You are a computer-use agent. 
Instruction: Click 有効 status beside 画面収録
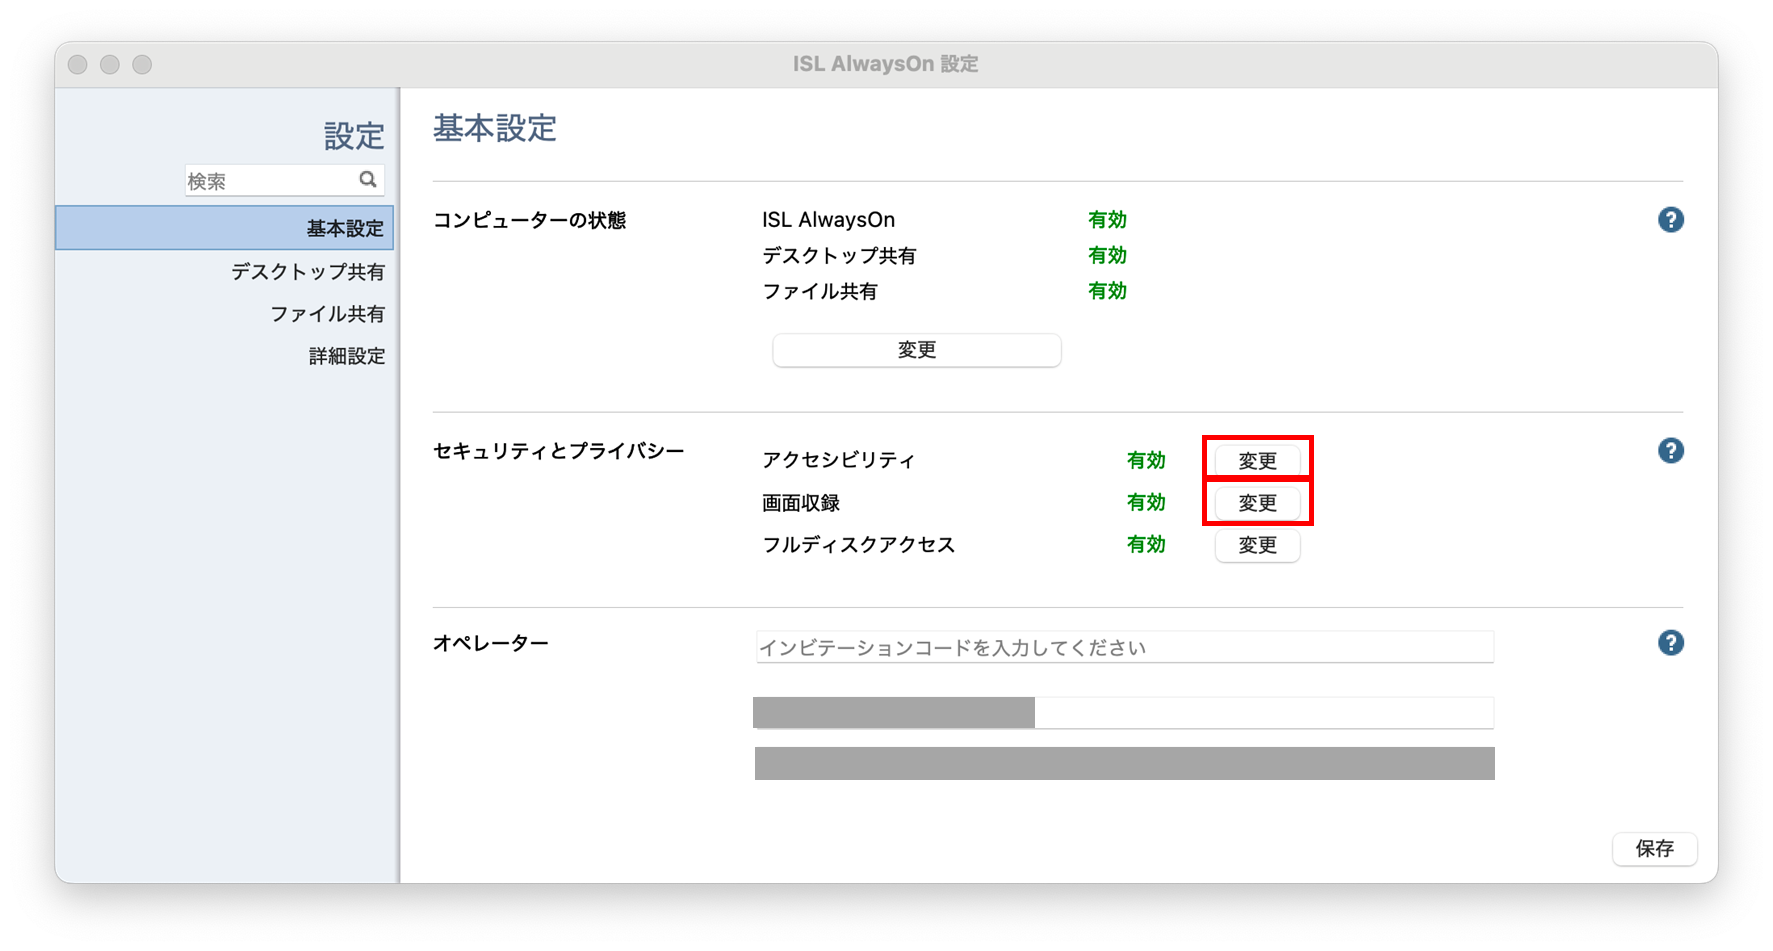pos(1146,503)
